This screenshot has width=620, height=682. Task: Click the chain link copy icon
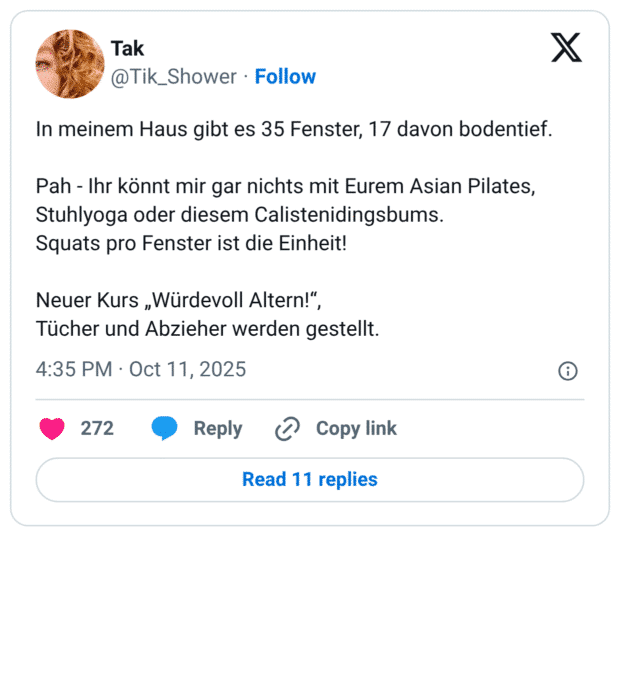(x=287, y=429)
